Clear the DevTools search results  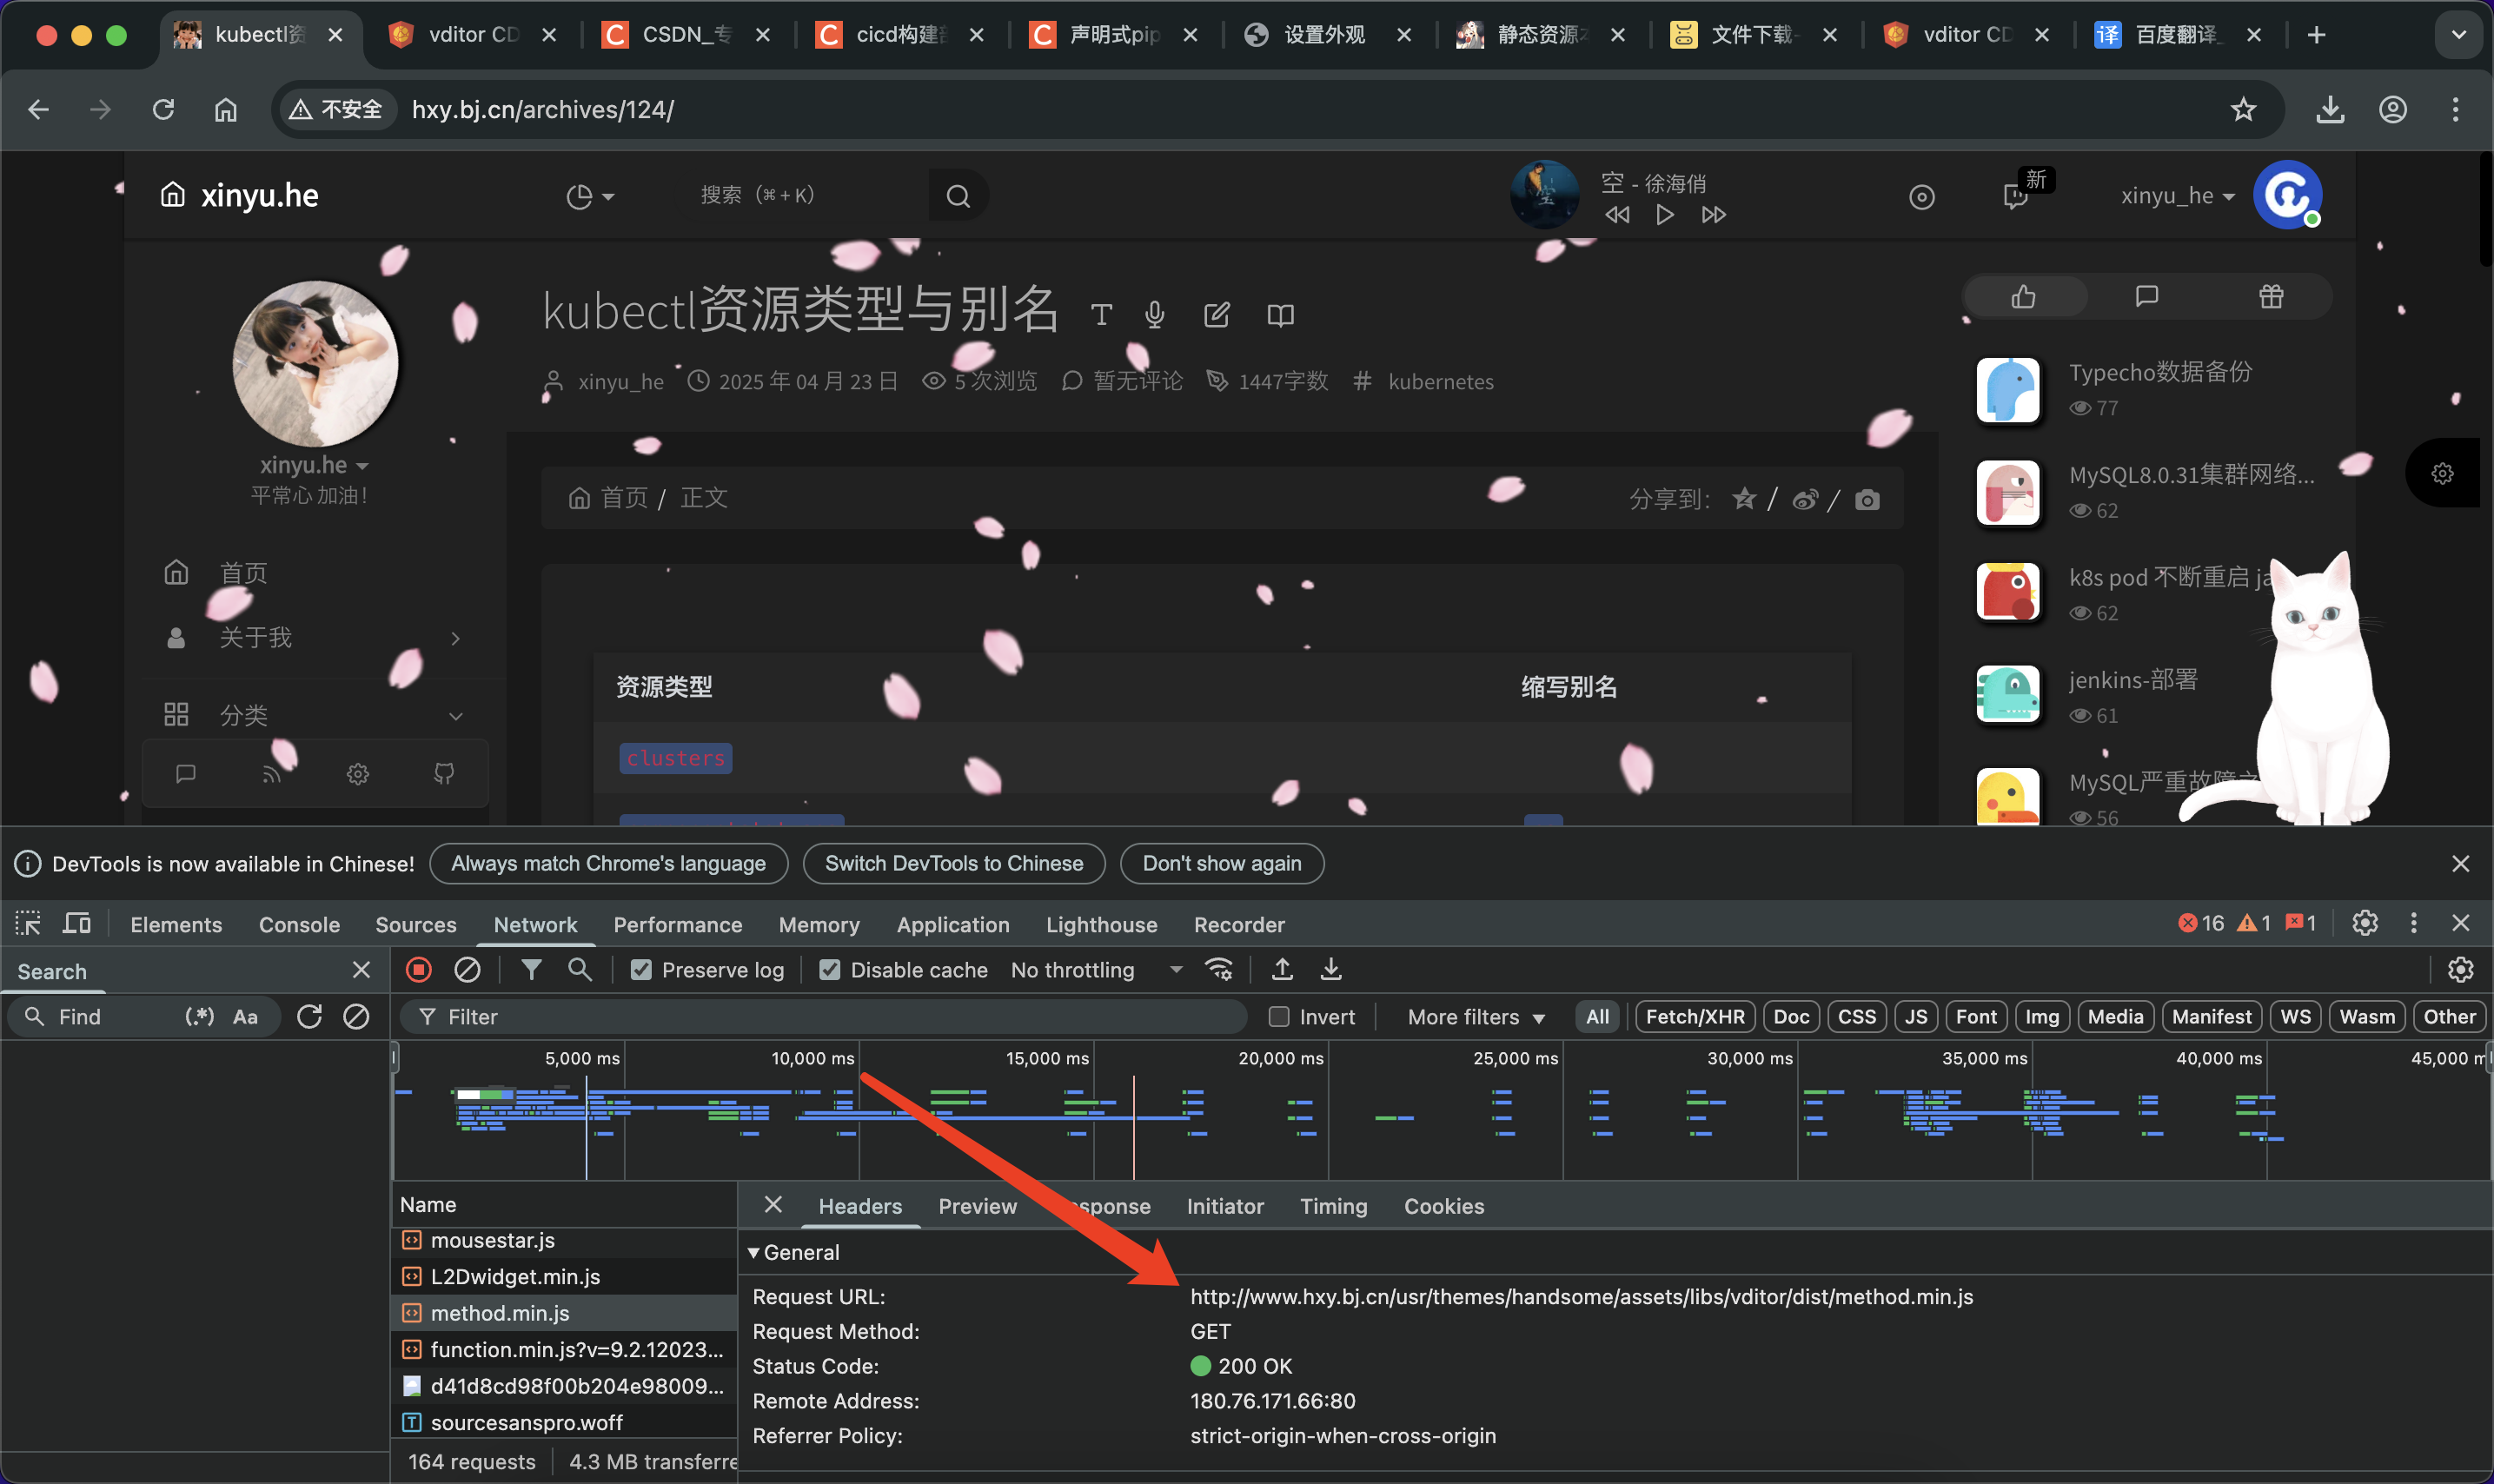click(x=356, y=1016)
